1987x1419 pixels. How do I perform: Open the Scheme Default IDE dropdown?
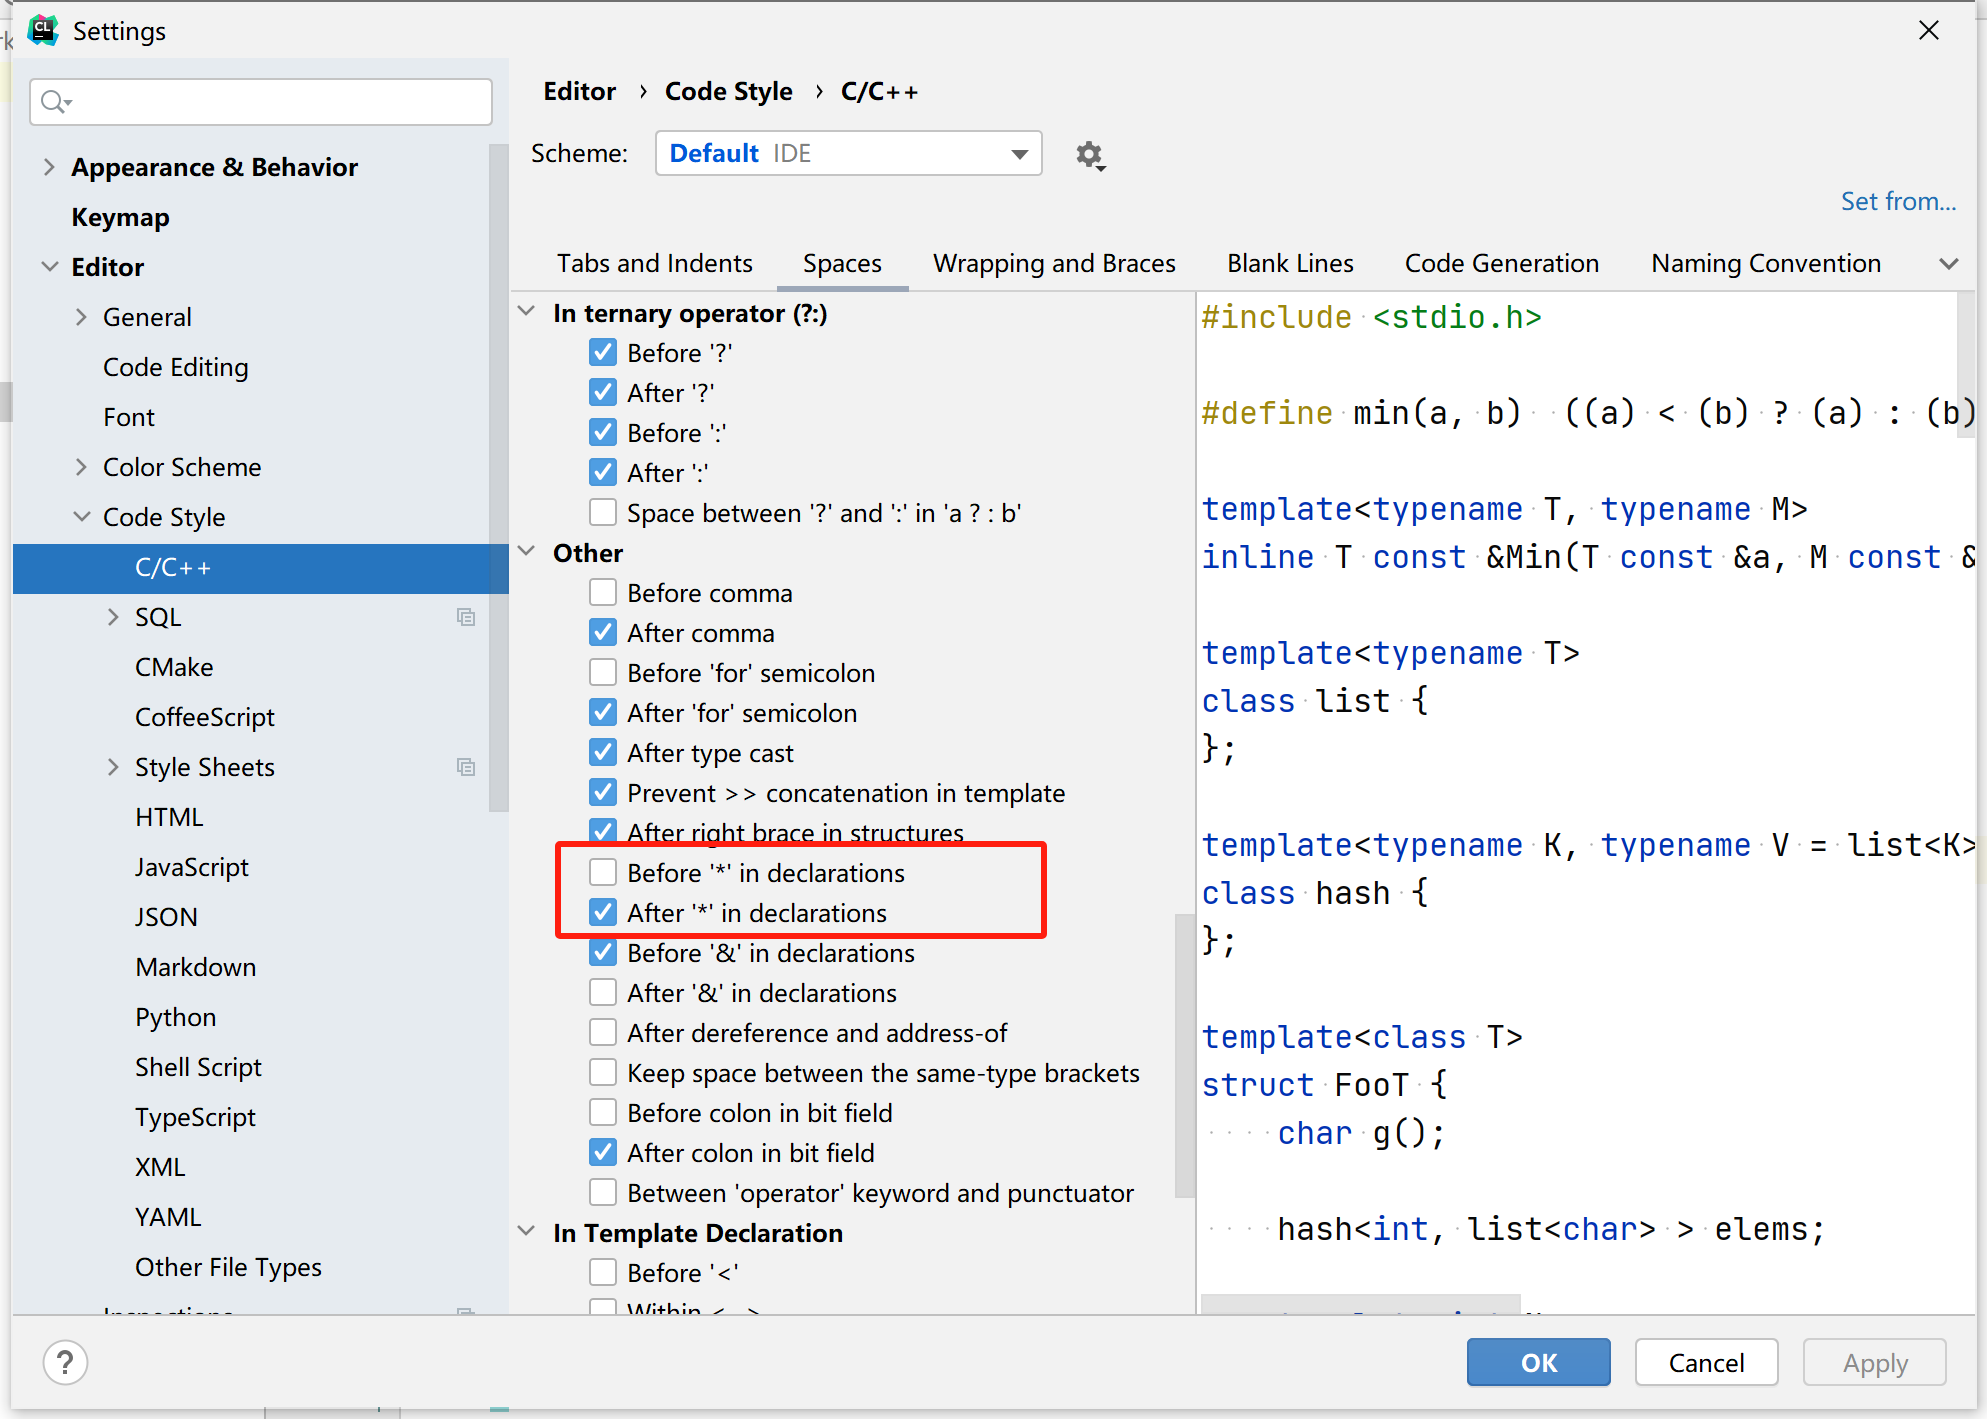click(x=848, y=153)
